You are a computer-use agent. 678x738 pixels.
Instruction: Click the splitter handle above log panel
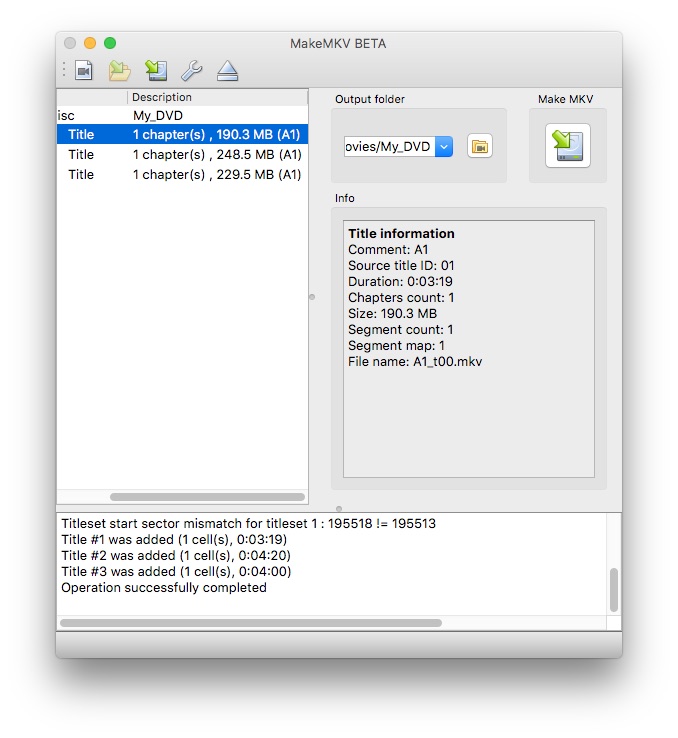(x=339, y=508)
